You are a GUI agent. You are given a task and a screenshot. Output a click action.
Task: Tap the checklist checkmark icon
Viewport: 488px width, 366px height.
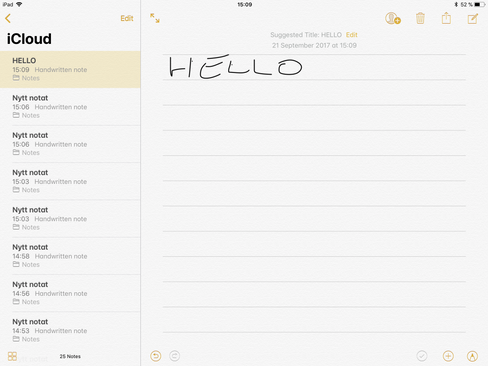(422, 356)
